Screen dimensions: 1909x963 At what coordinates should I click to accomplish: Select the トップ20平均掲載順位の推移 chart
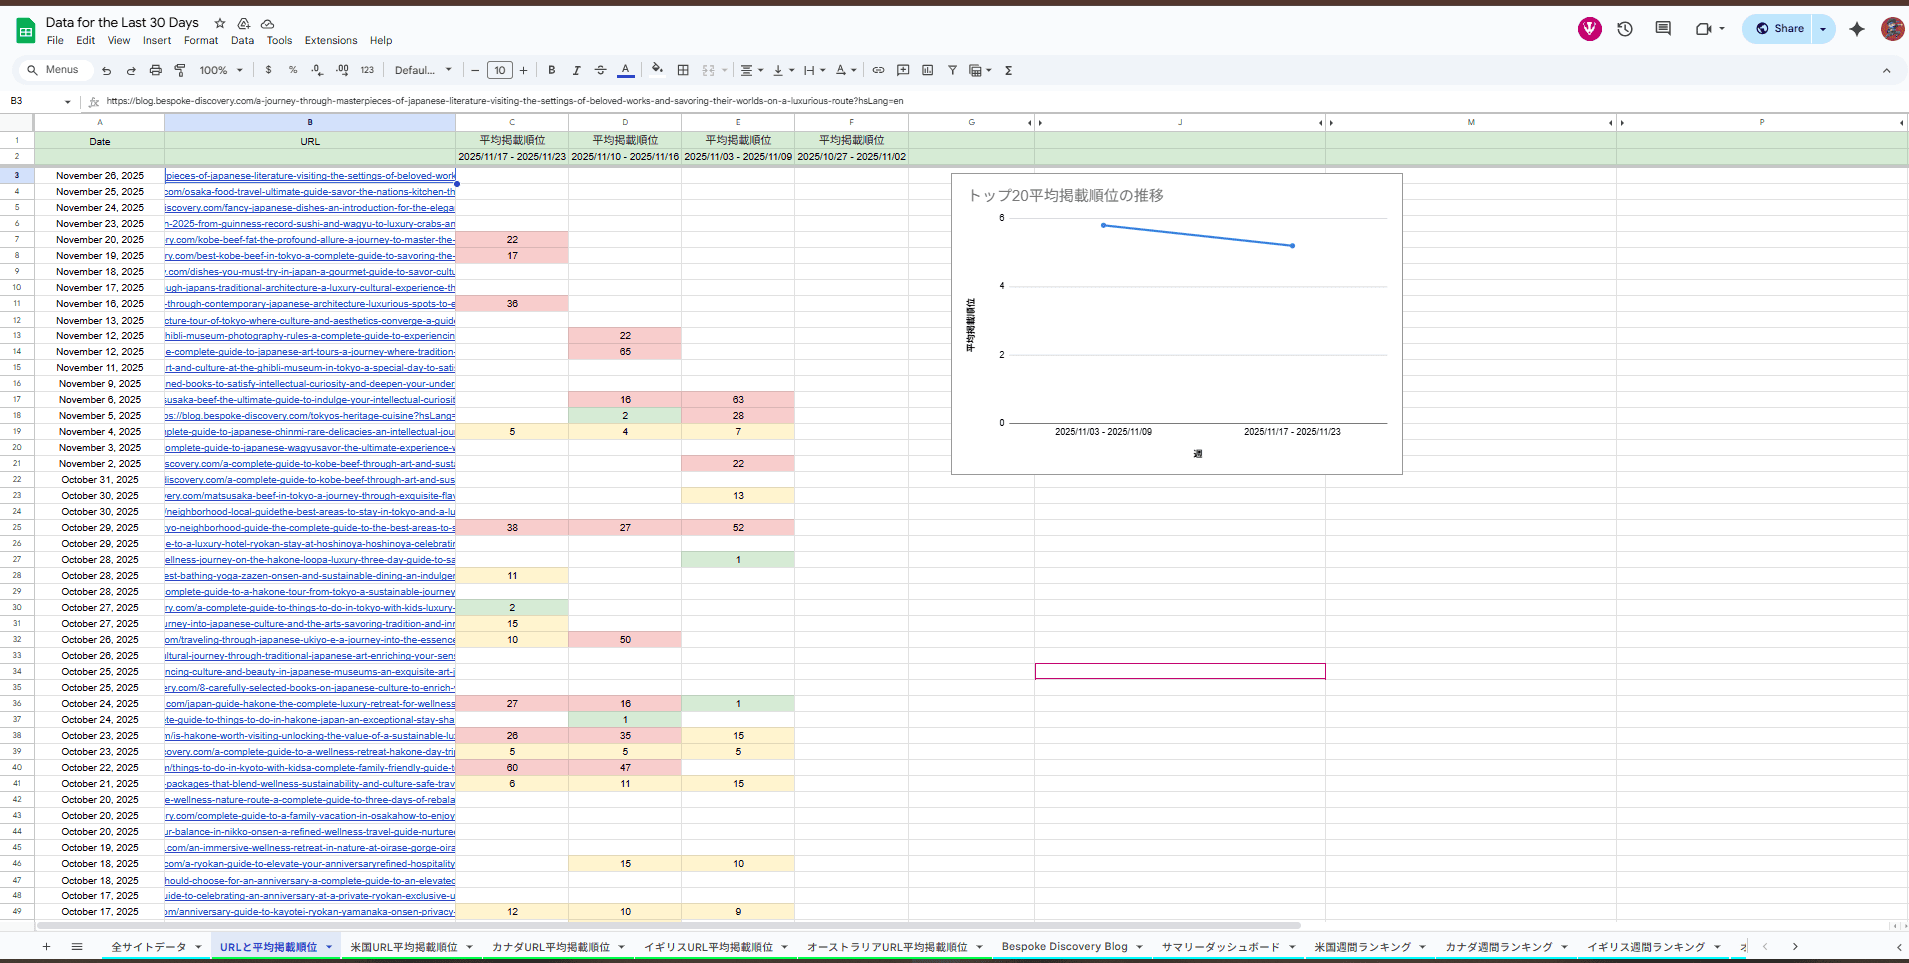point(1176,324)
